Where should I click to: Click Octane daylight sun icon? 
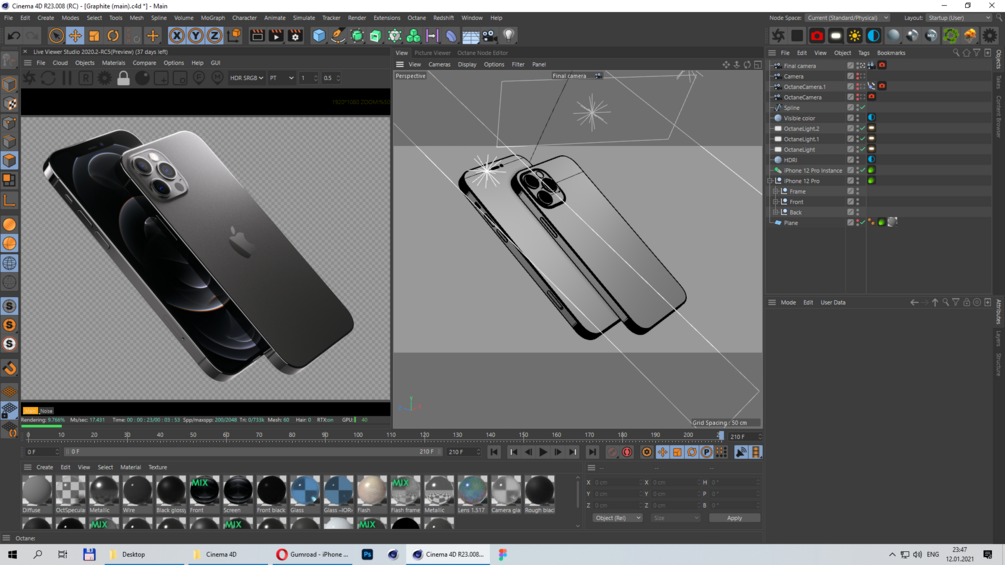click(x=854, y=36)
